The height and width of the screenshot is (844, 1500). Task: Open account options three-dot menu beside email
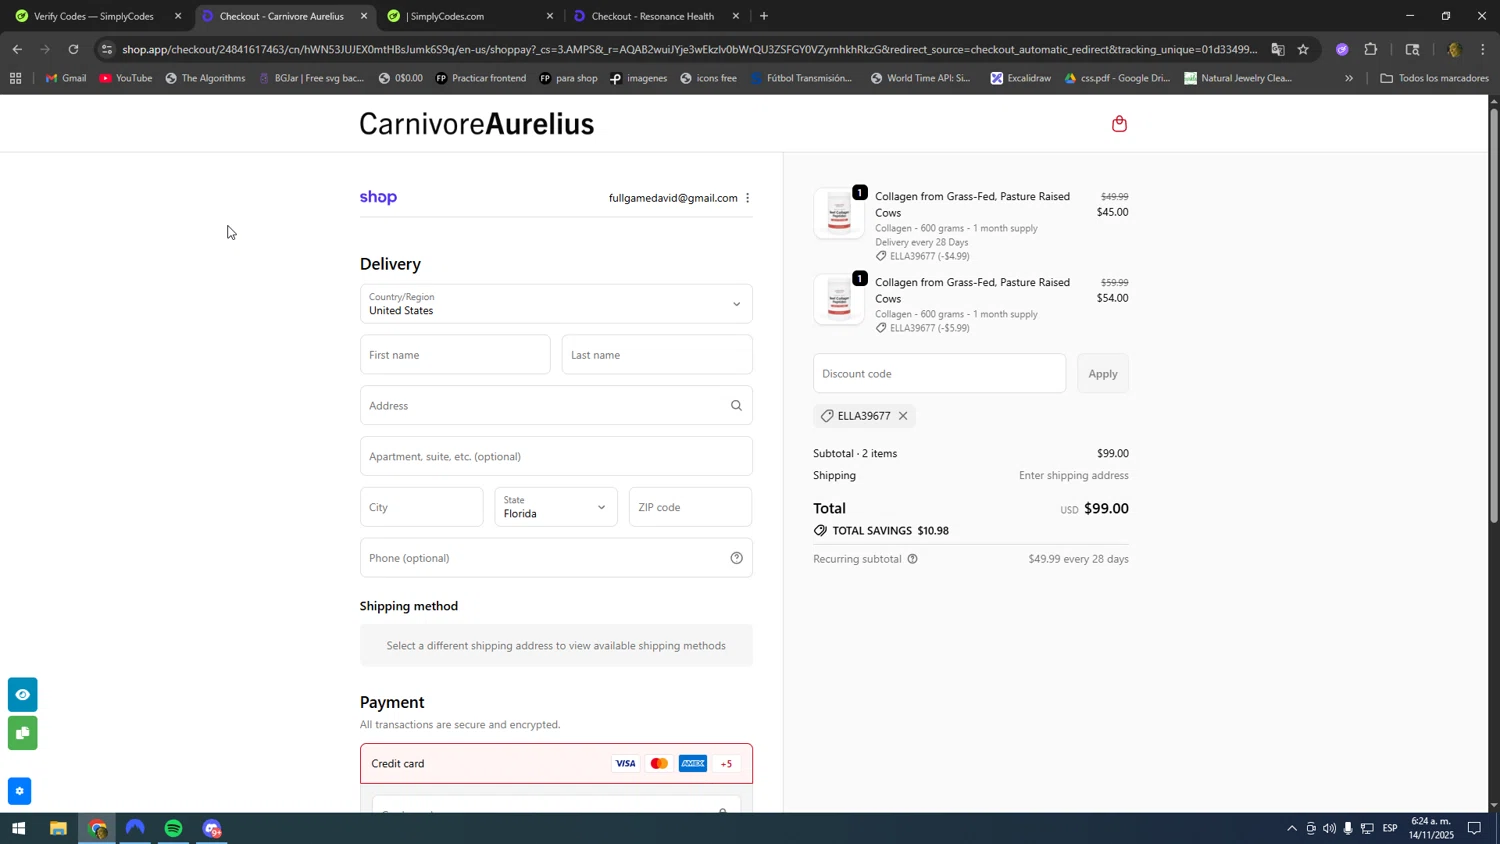(x=747, y=198)
